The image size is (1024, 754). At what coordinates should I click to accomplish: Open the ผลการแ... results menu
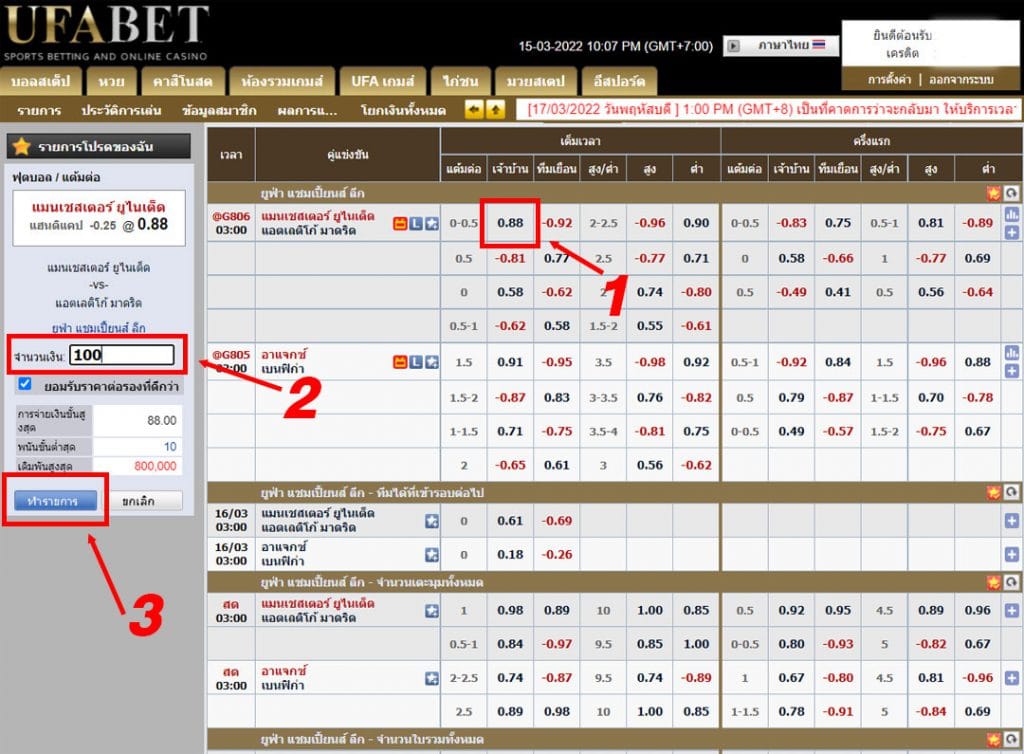[x=307, y=110]
